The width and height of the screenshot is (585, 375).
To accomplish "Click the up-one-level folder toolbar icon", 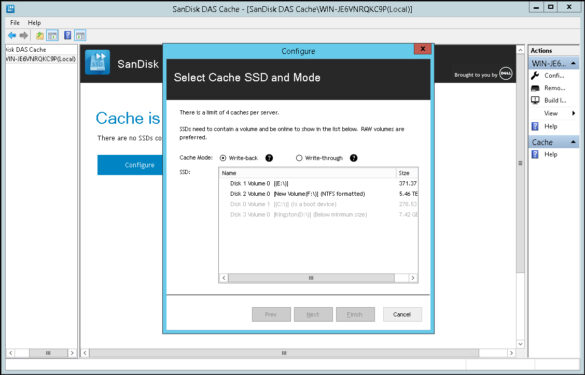I will pos(40,36).
